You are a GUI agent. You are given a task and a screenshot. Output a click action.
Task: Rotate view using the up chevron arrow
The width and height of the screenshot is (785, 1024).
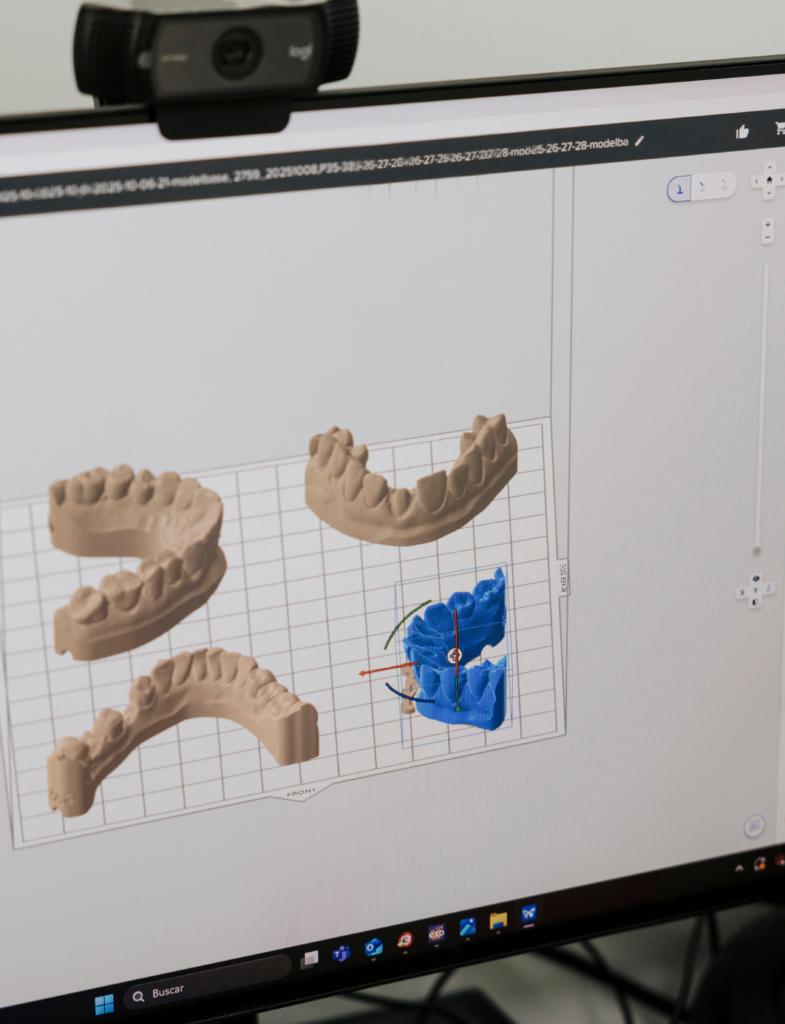point(768,166)
